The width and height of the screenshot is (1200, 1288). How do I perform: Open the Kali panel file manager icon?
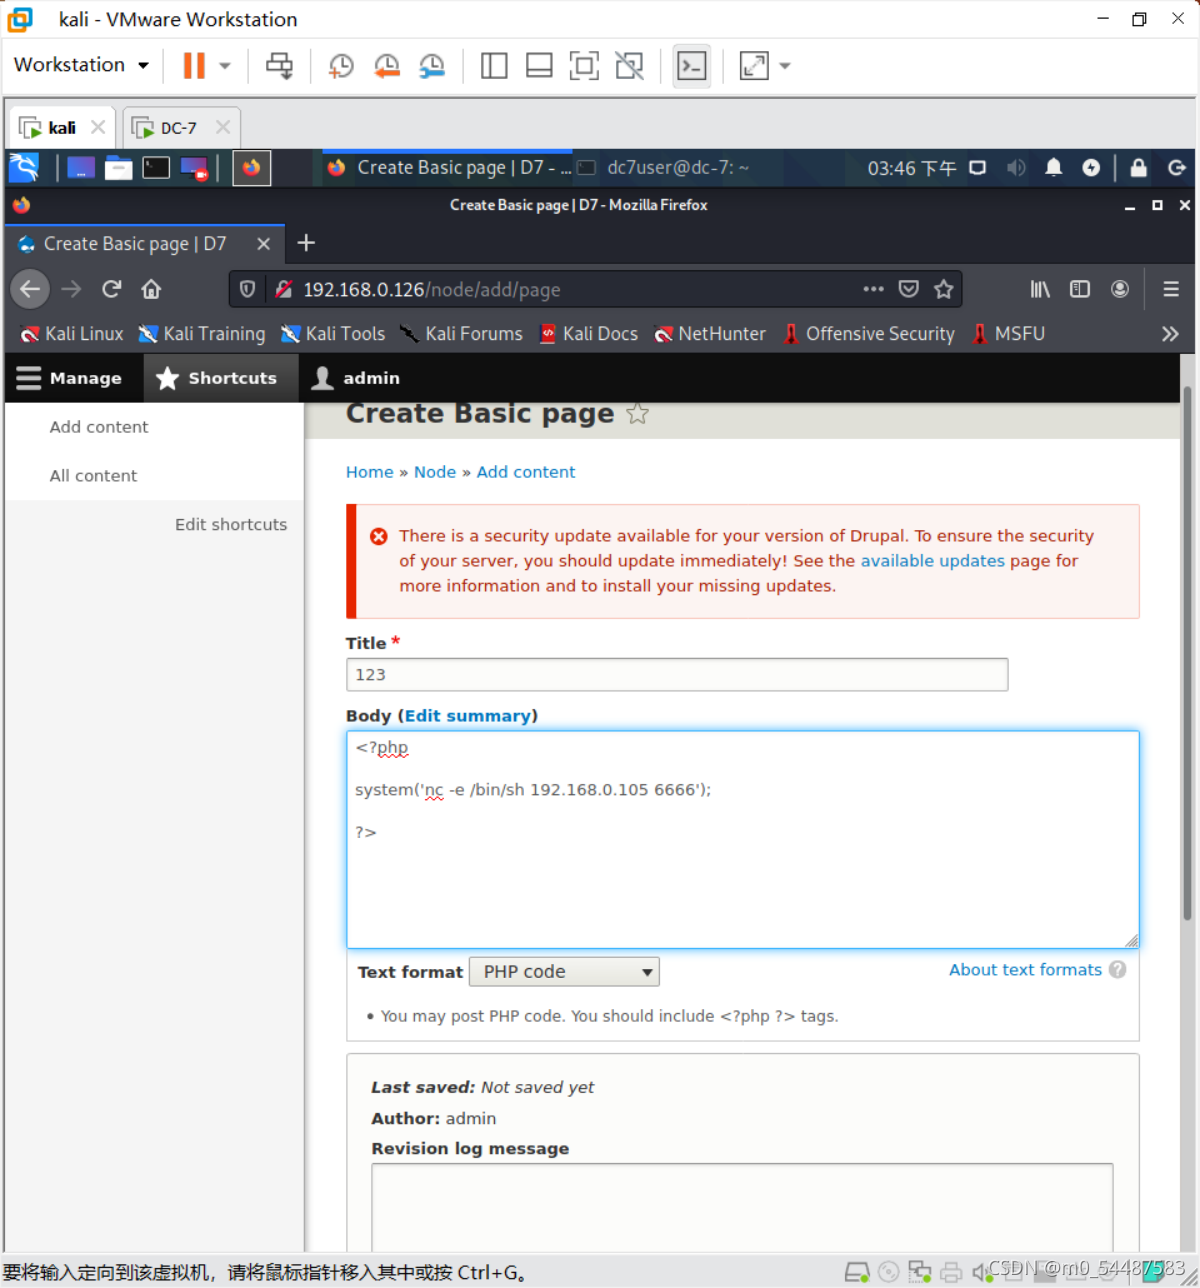[x=118, y=167]
